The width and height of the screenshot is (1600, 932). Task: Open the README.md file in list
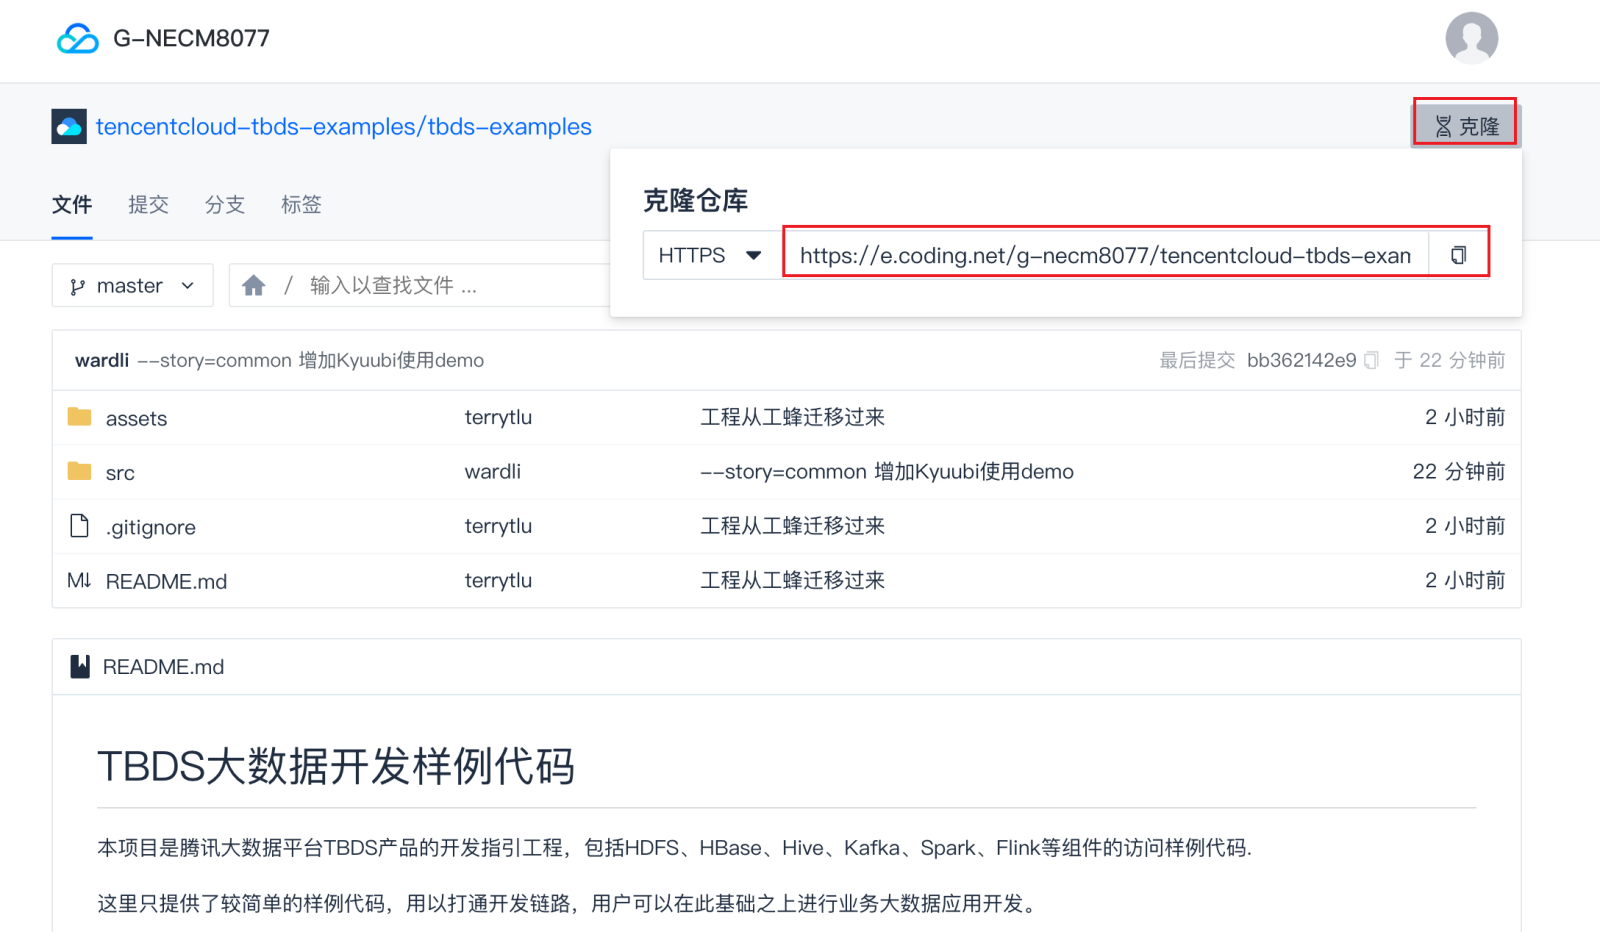(166, 582)
